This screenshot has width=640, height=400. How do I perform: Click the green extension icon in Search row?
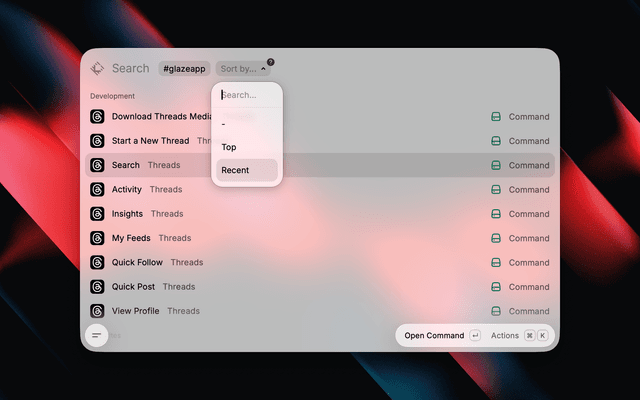point(496,165)
